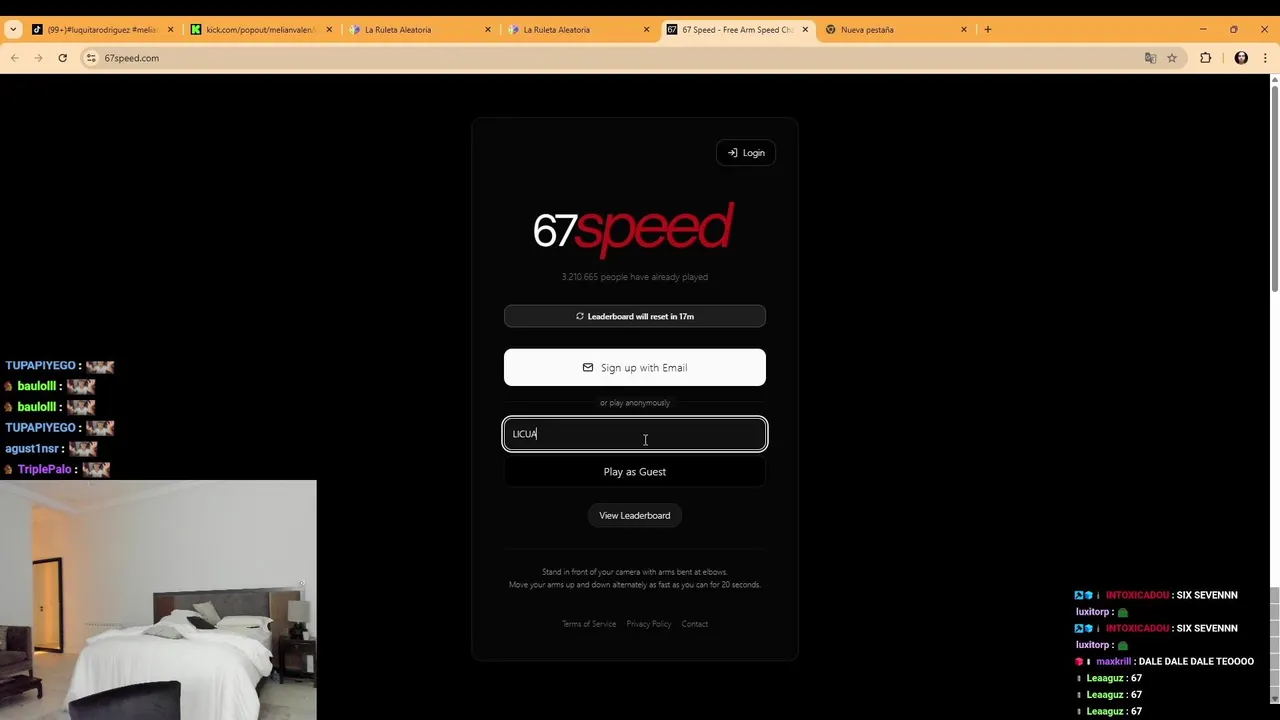1280x720 pixels.
Task: Click the webcam overlay showing the bedroom
Action: 158,600
